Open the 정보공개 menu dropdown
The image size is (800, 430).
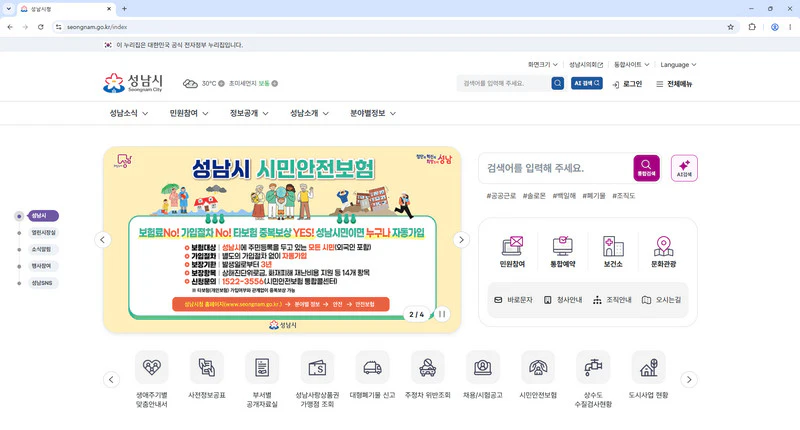tap(249, 113)
